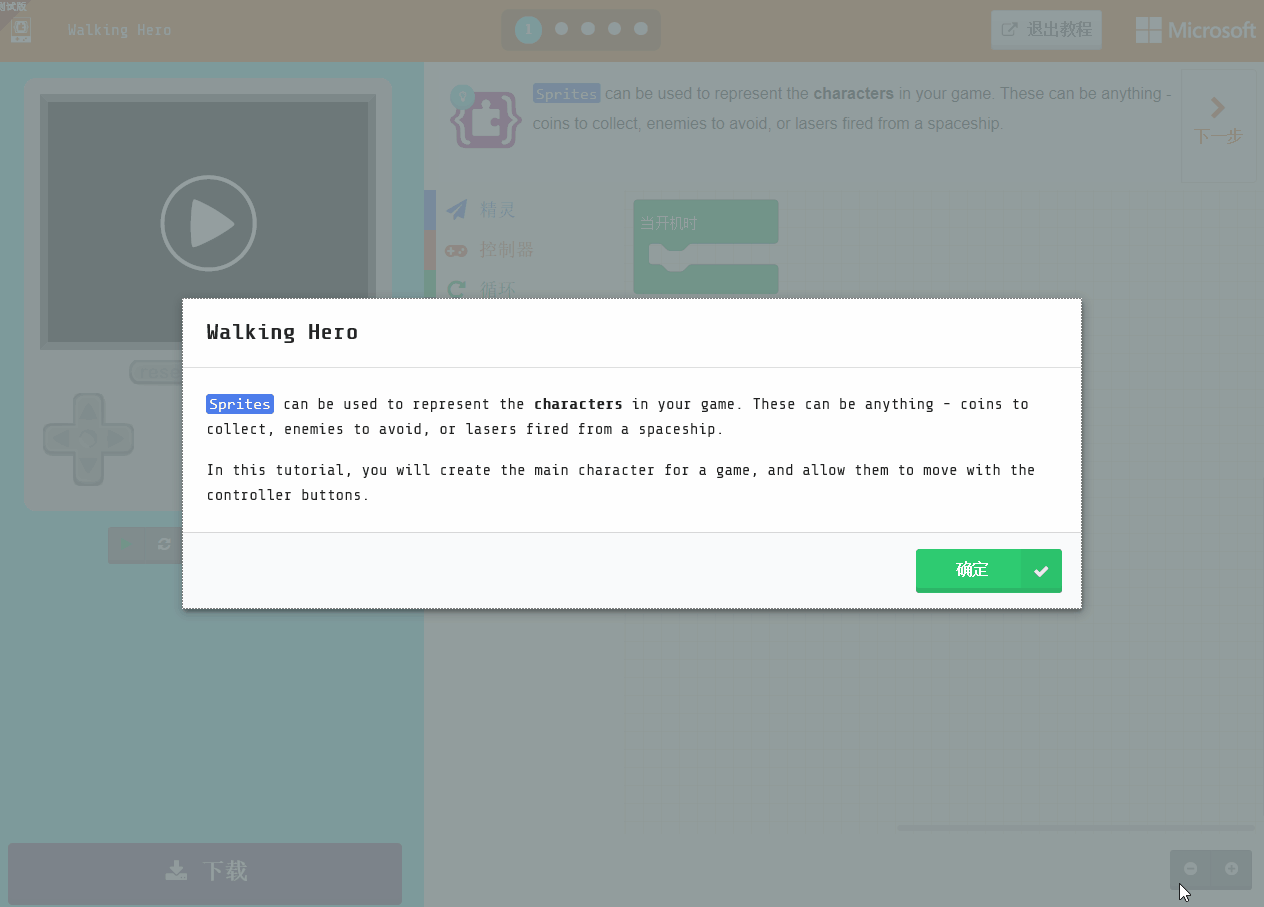Image resolution: width=1264 pixels, height=907 pixels.
Task: Play the tutorial video preview
Action: tap(208, 222)
